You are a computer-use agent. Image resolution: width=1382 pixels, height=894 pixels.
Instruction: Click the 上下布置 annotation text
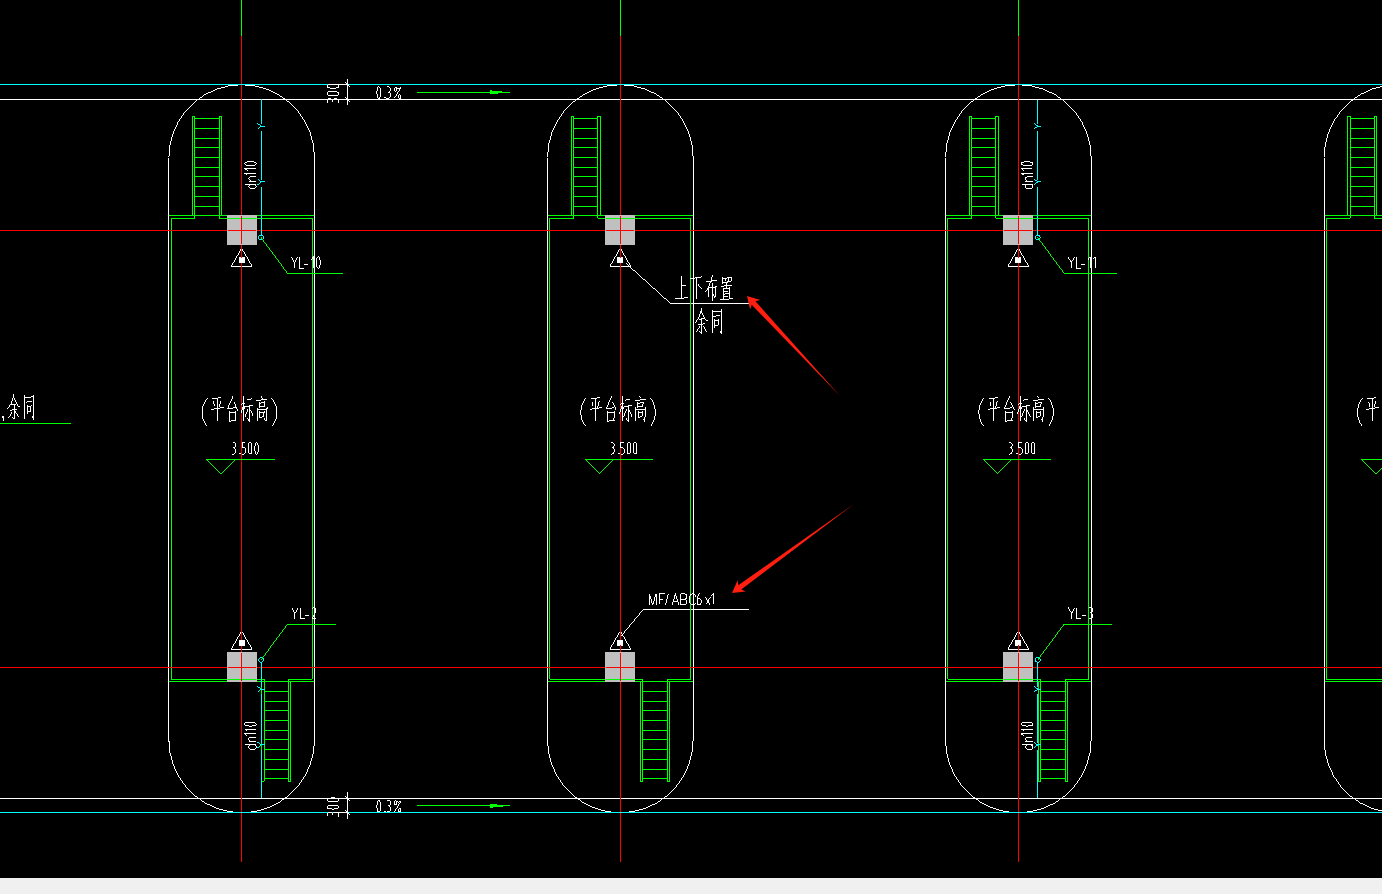point(704,290)
